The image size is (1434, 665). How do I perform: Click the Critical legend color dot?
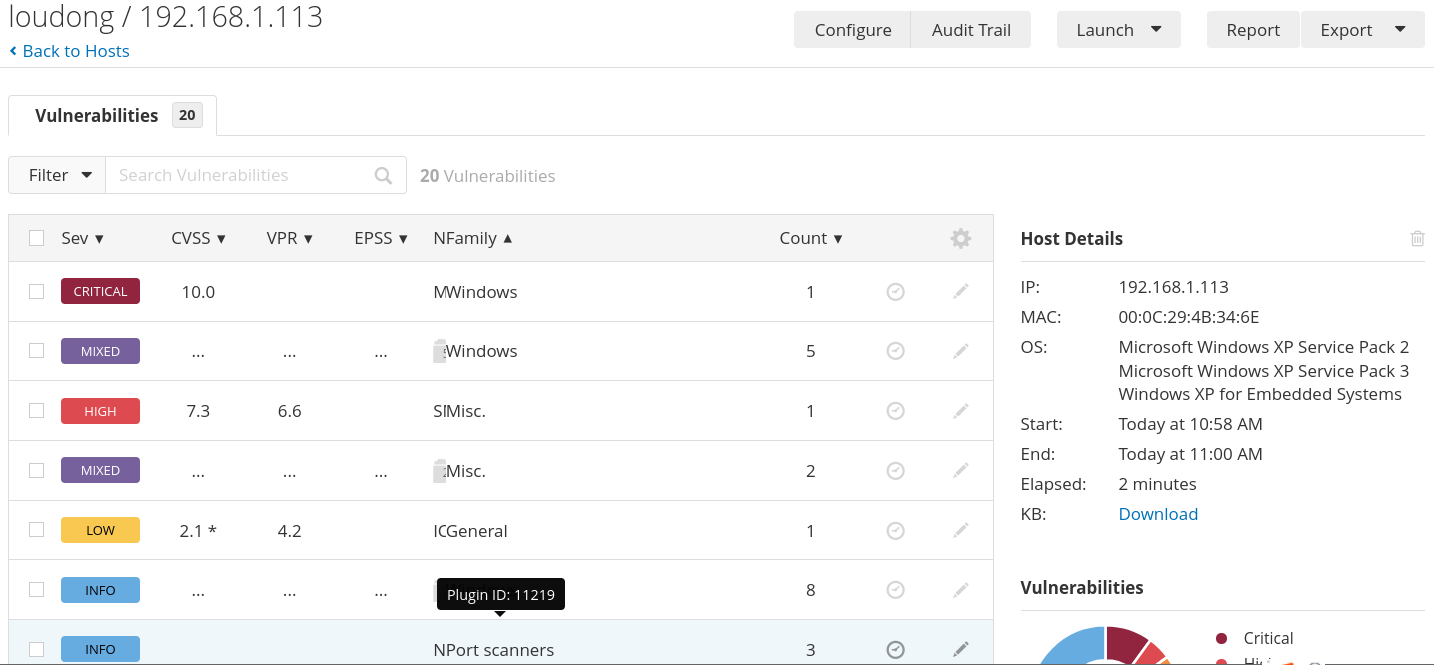tap(1221, 638)
